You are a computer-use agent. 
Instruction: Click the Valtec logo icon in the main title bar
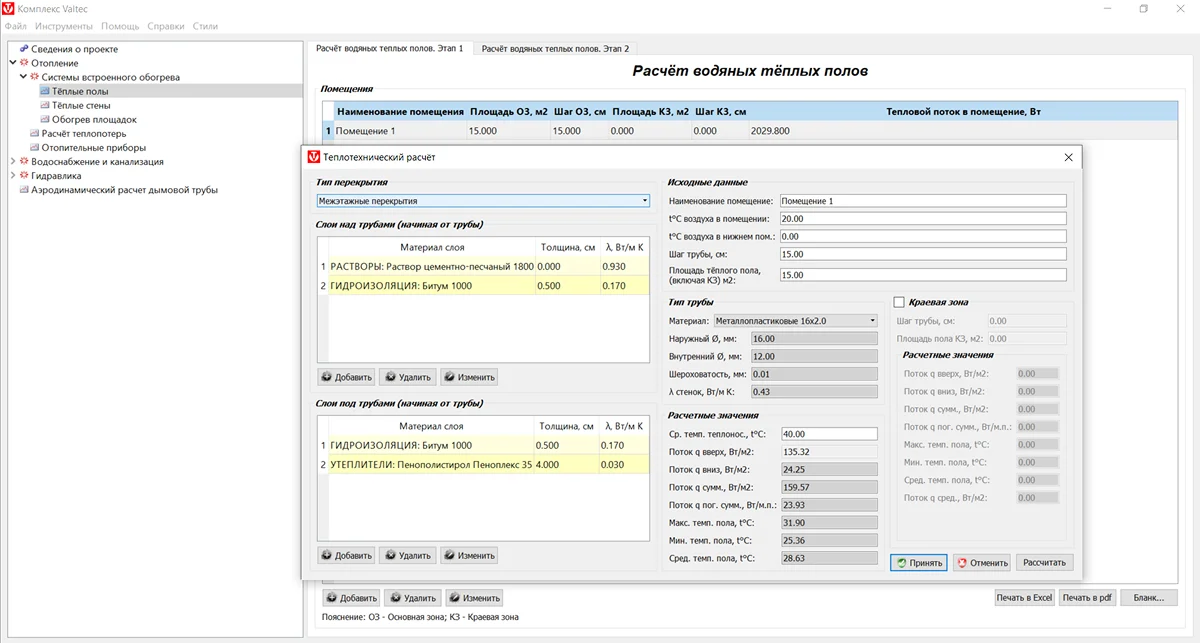coord(8,8)
